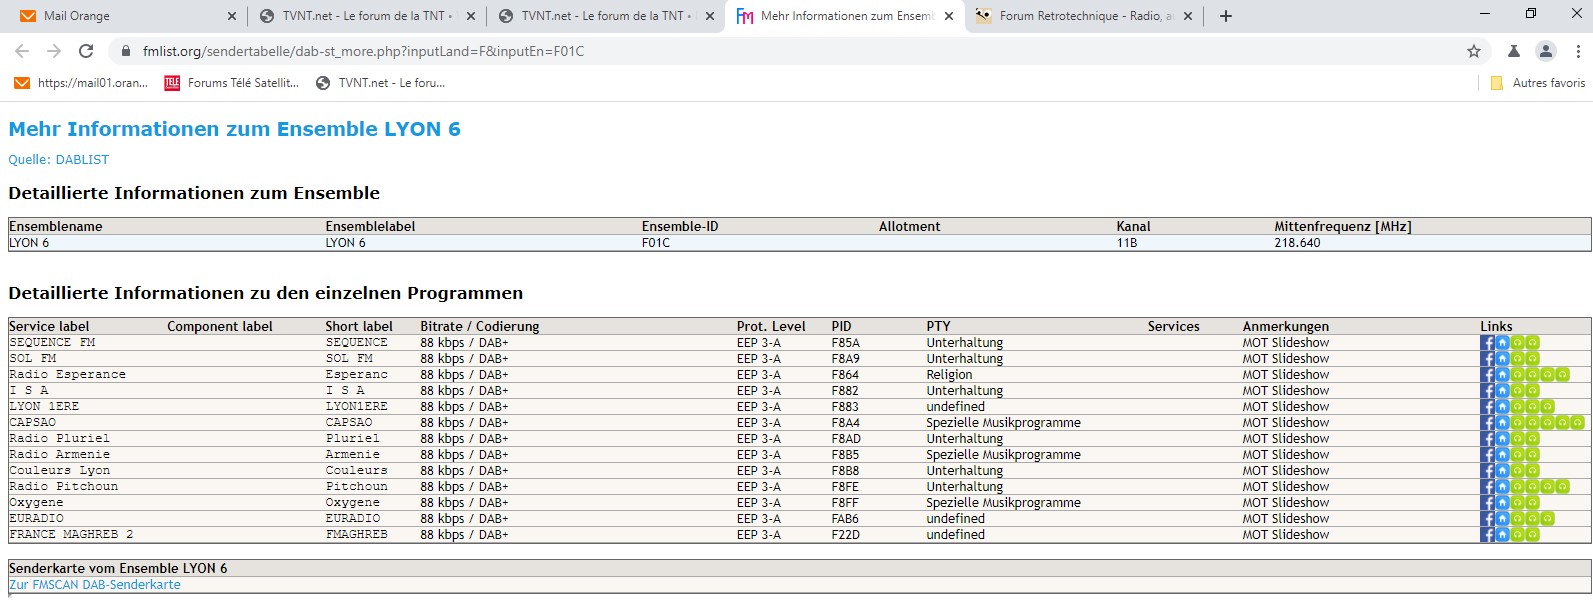Viewport: 1593px width, 602px height.
Task: Open homepage icon for SOL FM
Action: pos(1502,359)
